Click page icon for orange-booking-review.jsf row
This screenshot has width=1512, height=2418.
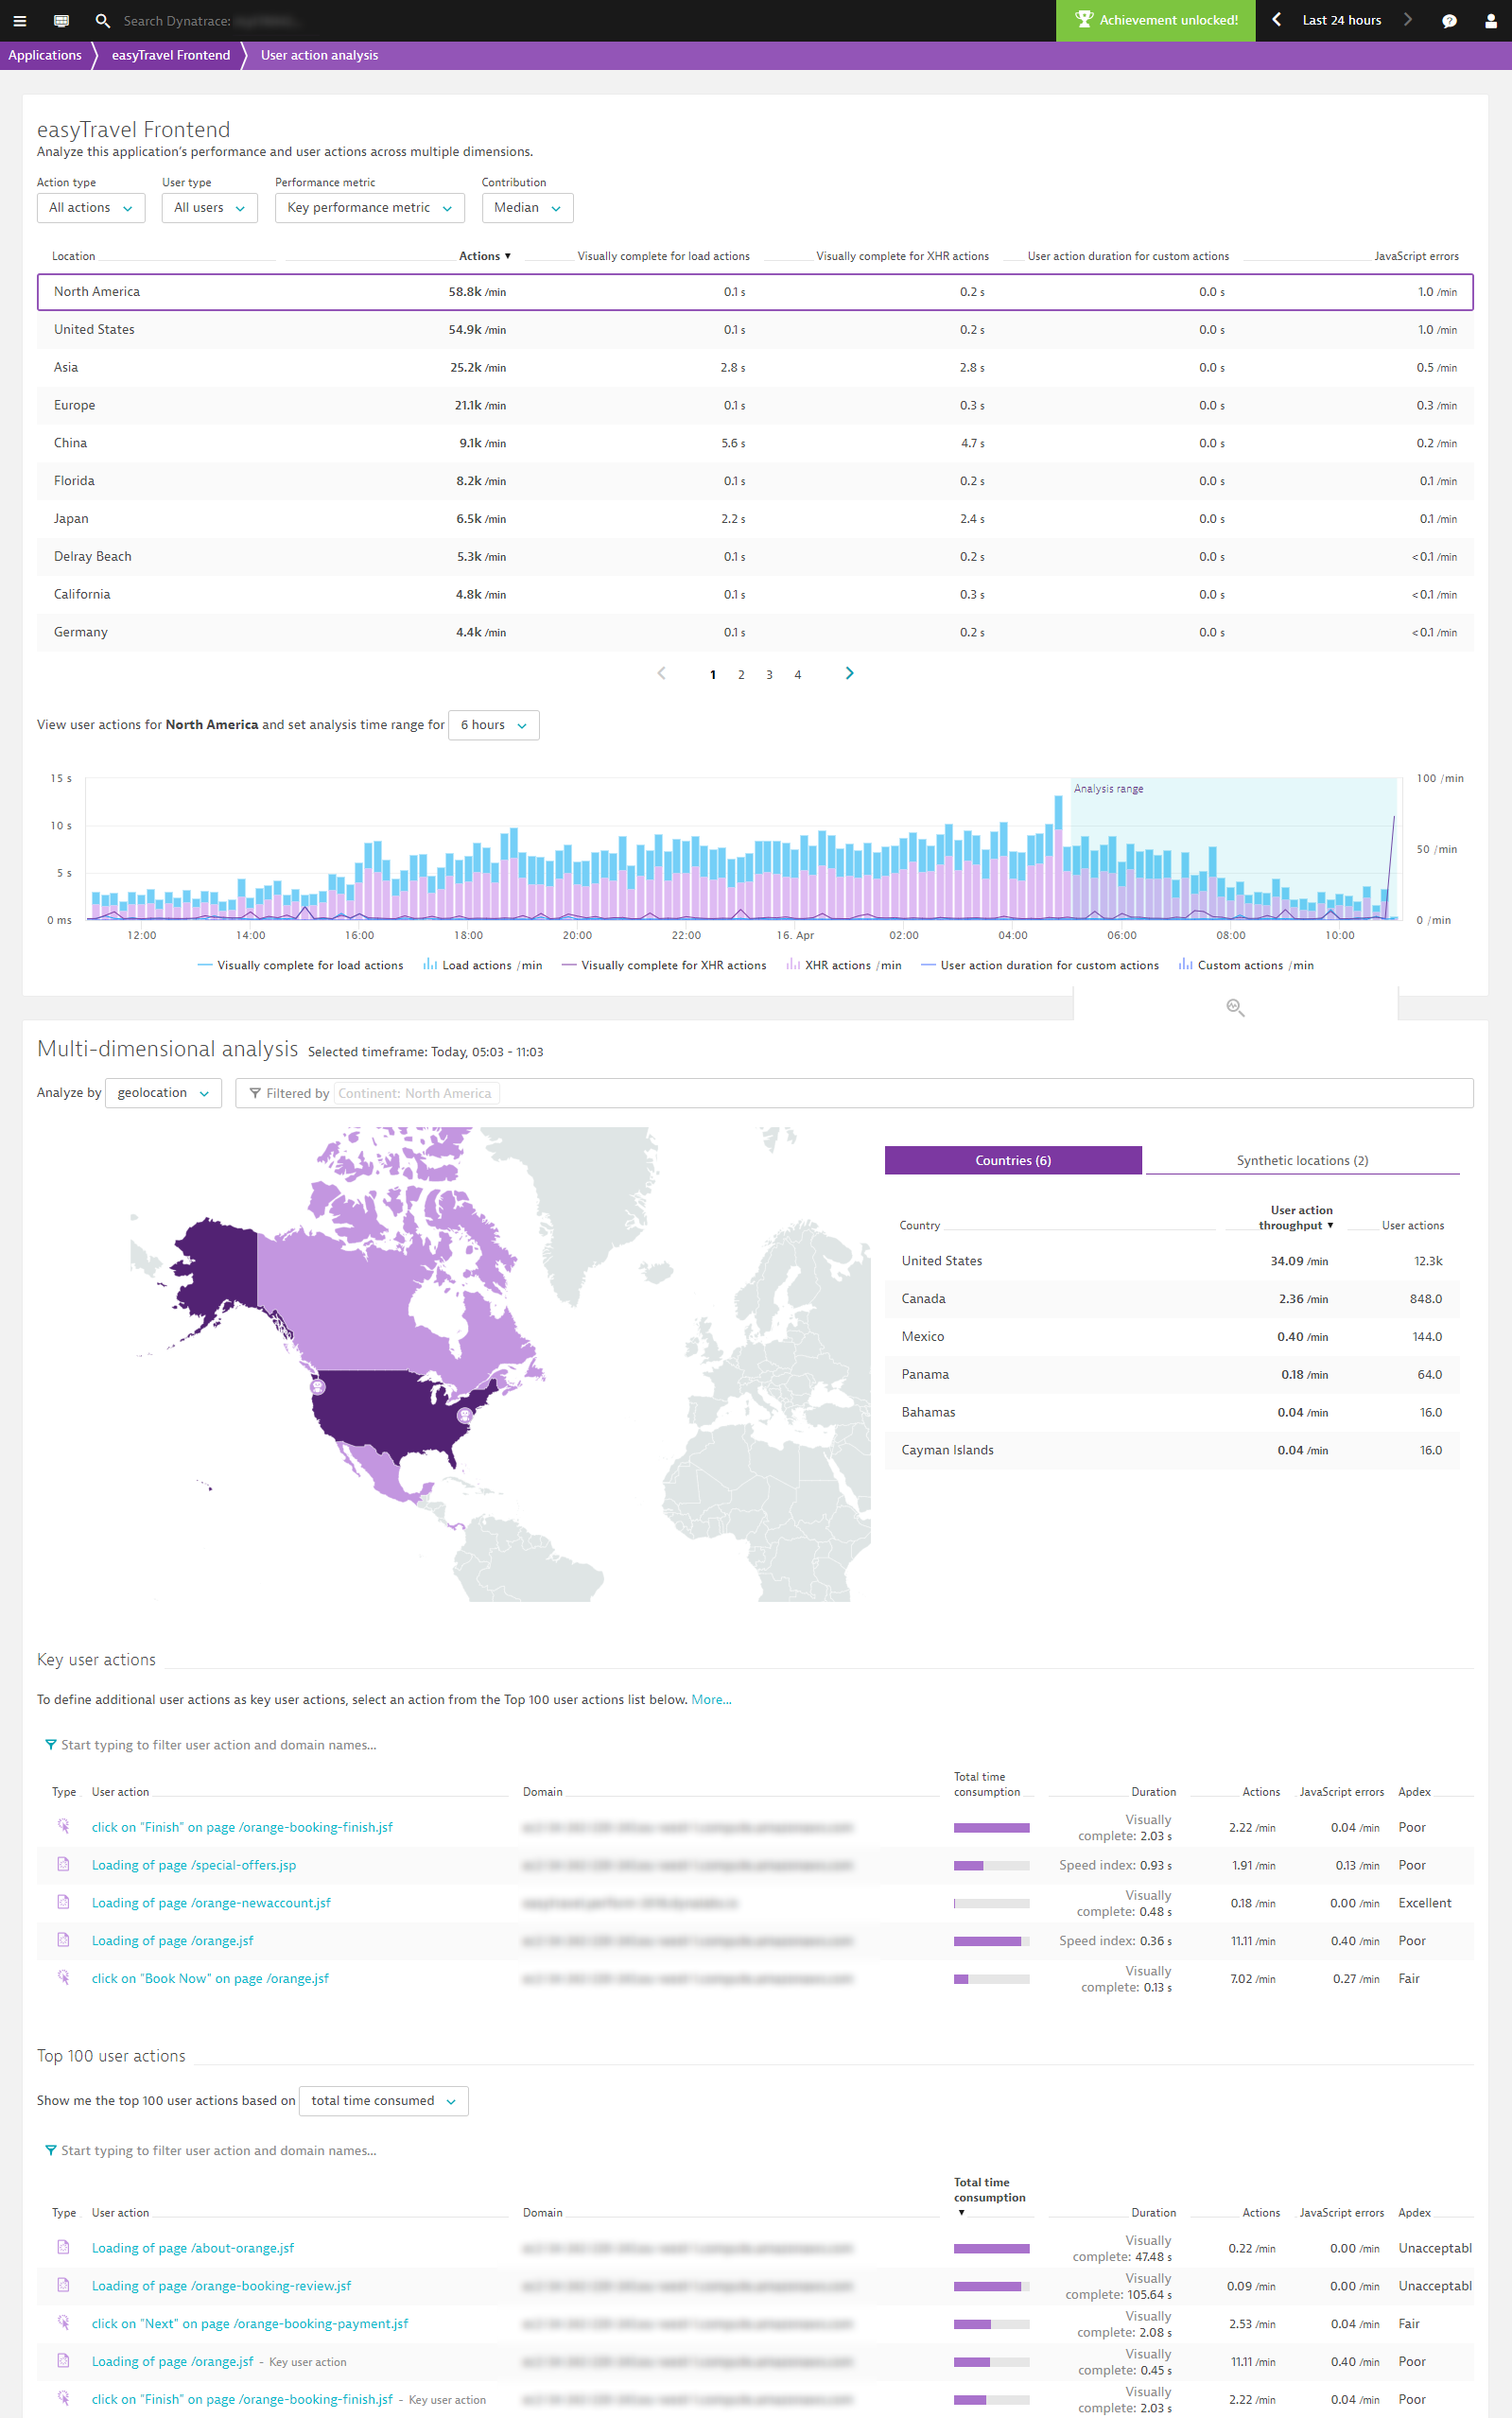pyautogui.click(x=63, y=2285)
